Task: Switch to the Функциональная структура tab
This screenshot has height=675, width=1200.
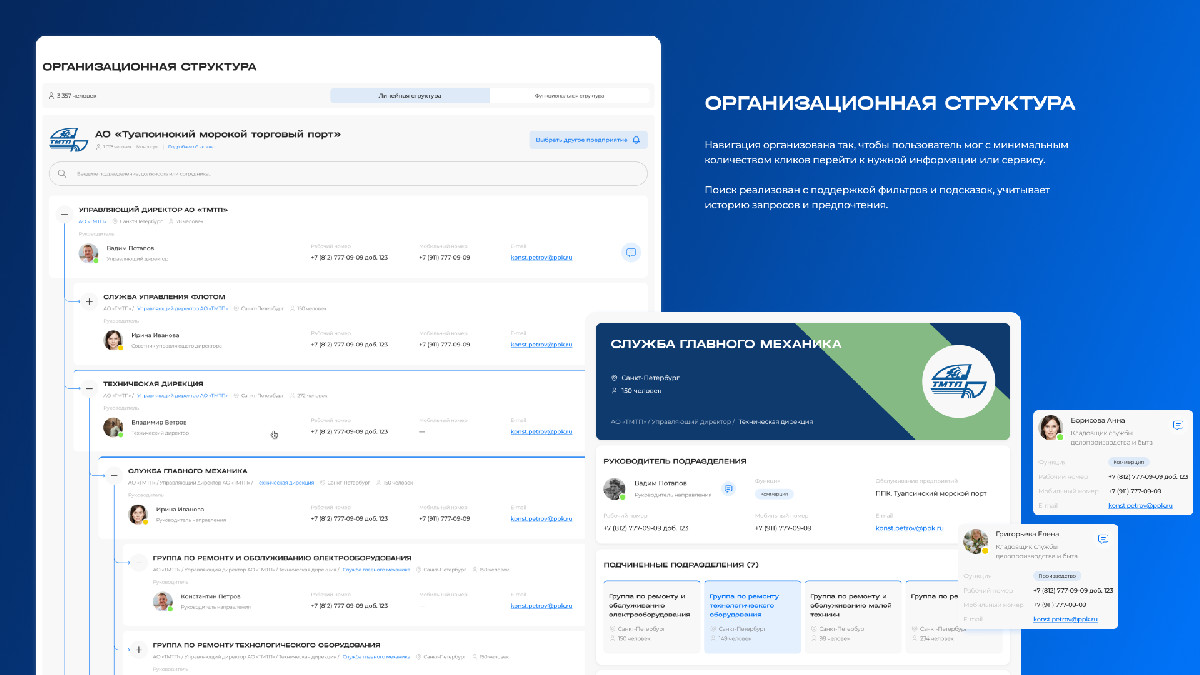Action: (570, 96)
